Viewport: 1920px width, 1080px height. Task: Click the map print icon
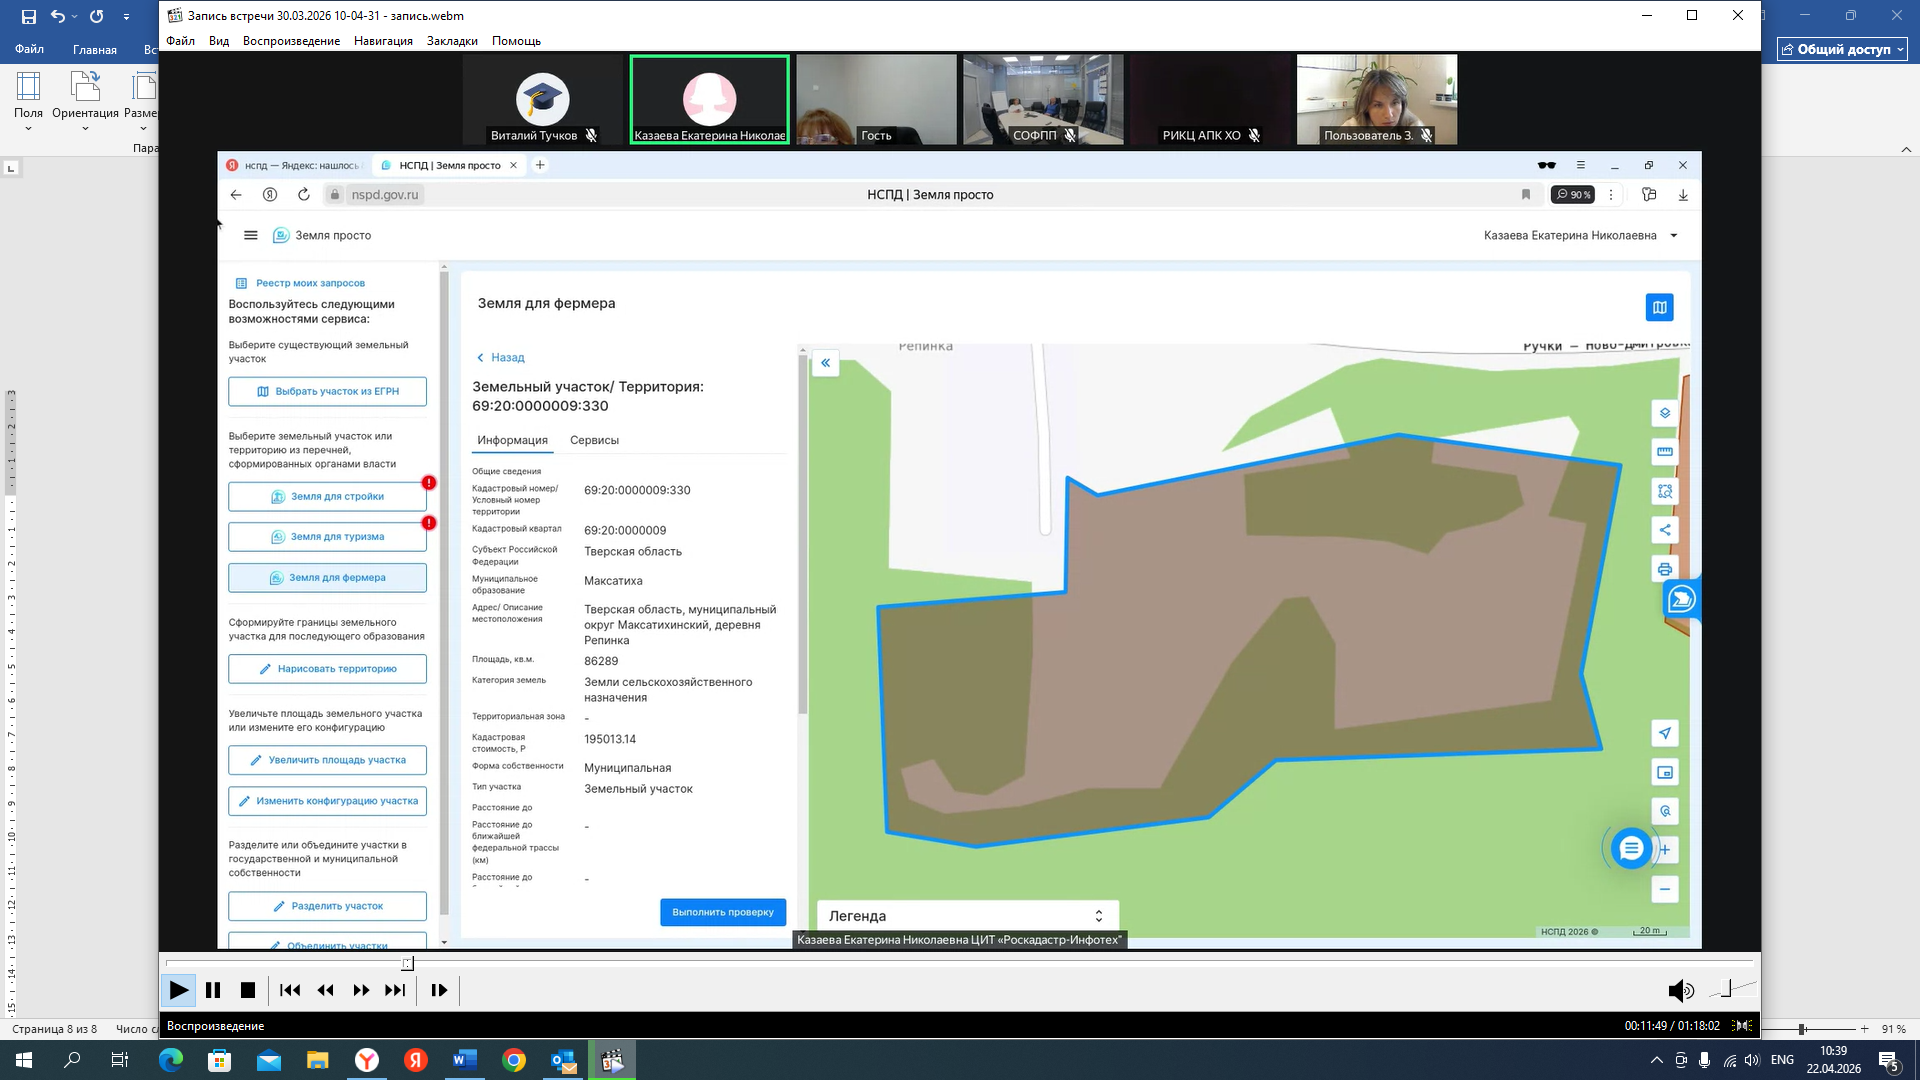1664,570
